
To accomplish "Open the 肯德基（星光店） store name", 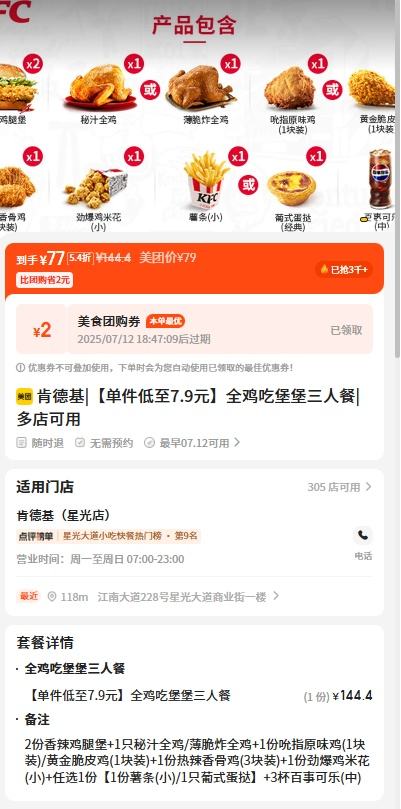I will [63, 515].
